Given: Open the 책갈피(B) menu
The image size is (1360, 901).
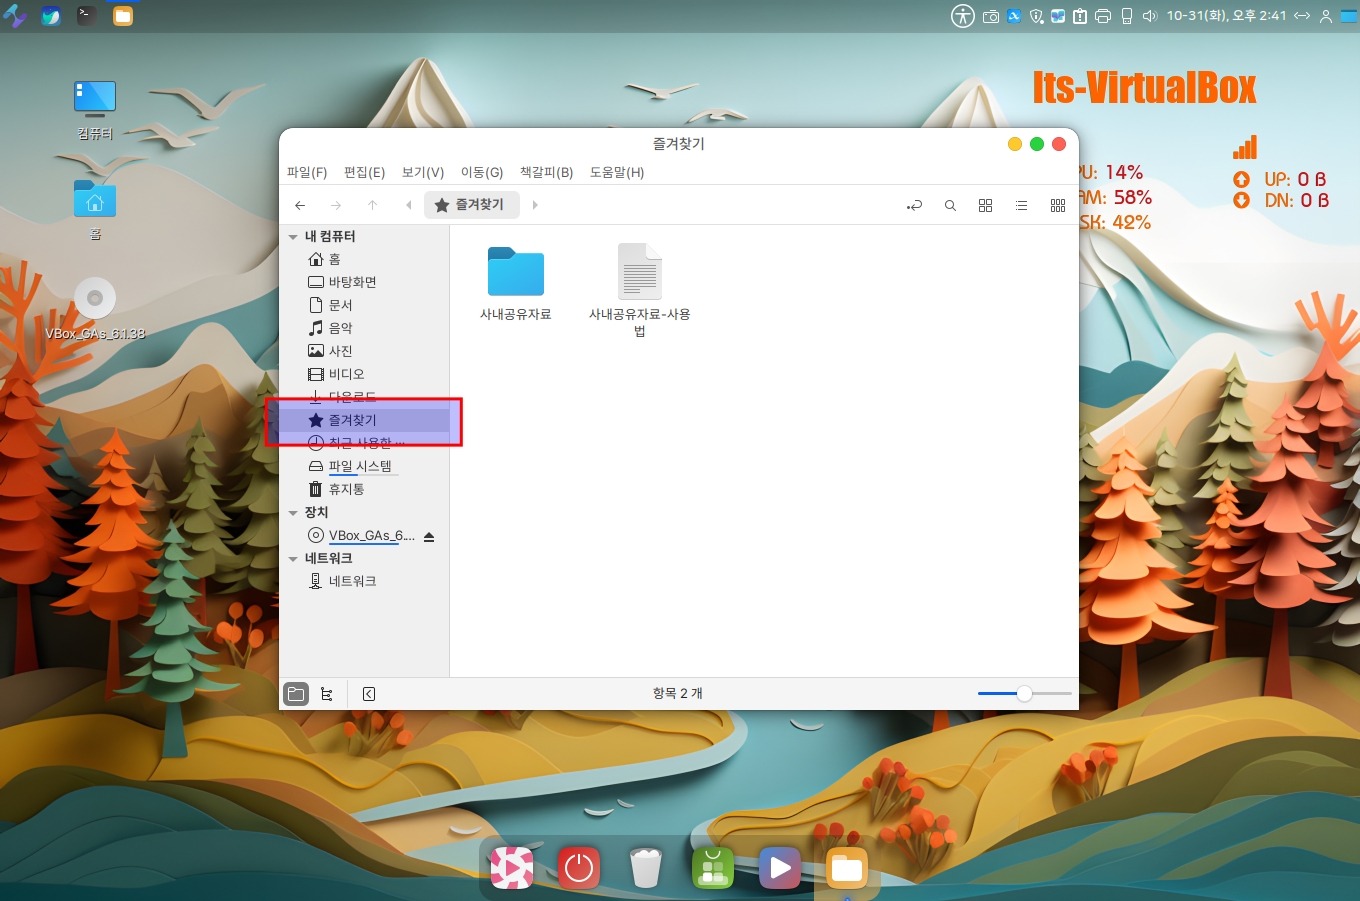Looking at the screenshot, I should click(x=546, y=172).
